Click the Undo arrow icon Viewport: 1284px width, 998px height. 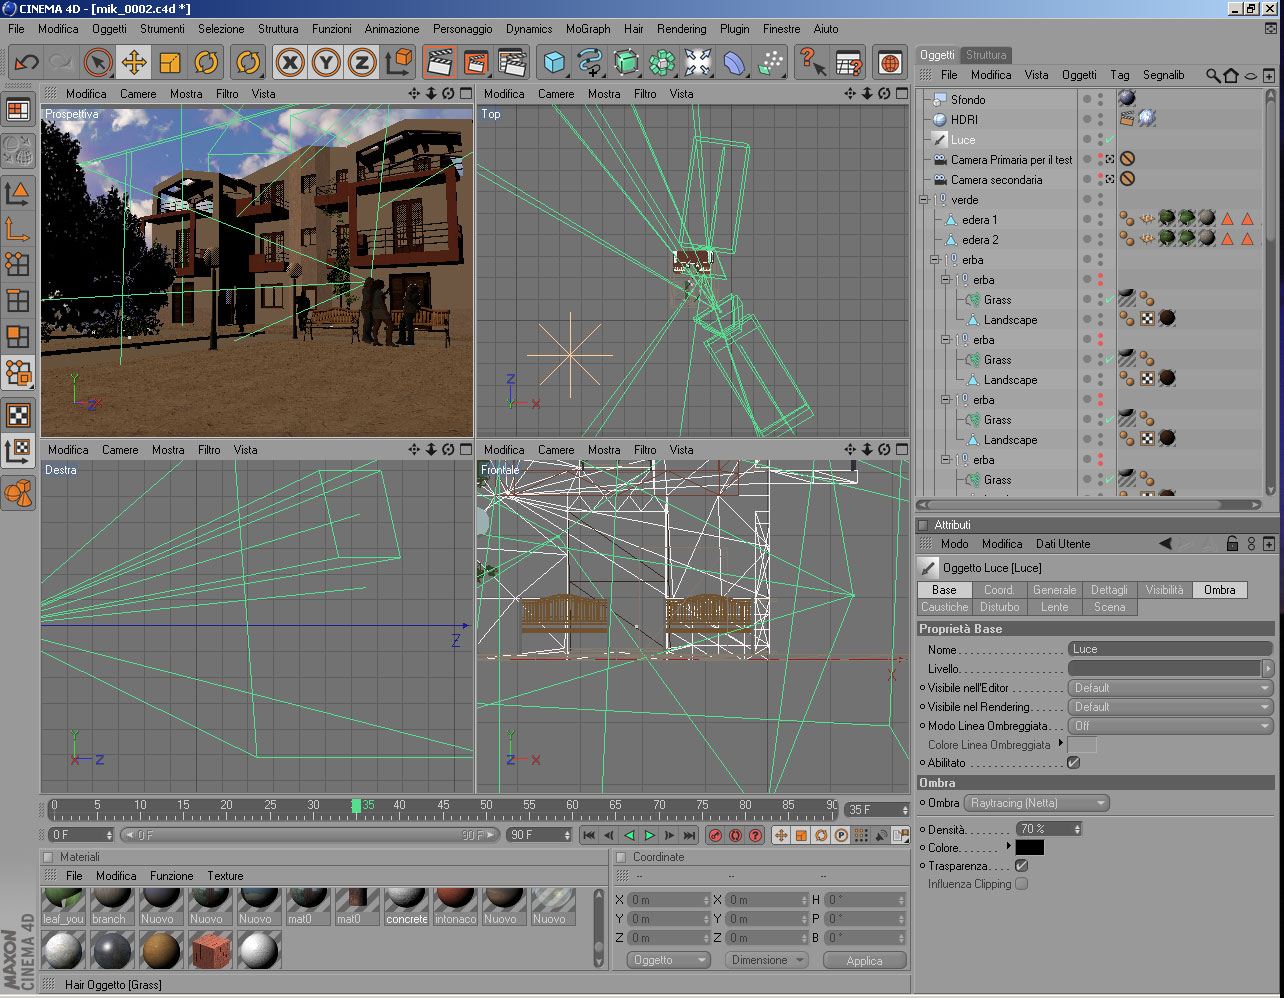pos(26,63)
